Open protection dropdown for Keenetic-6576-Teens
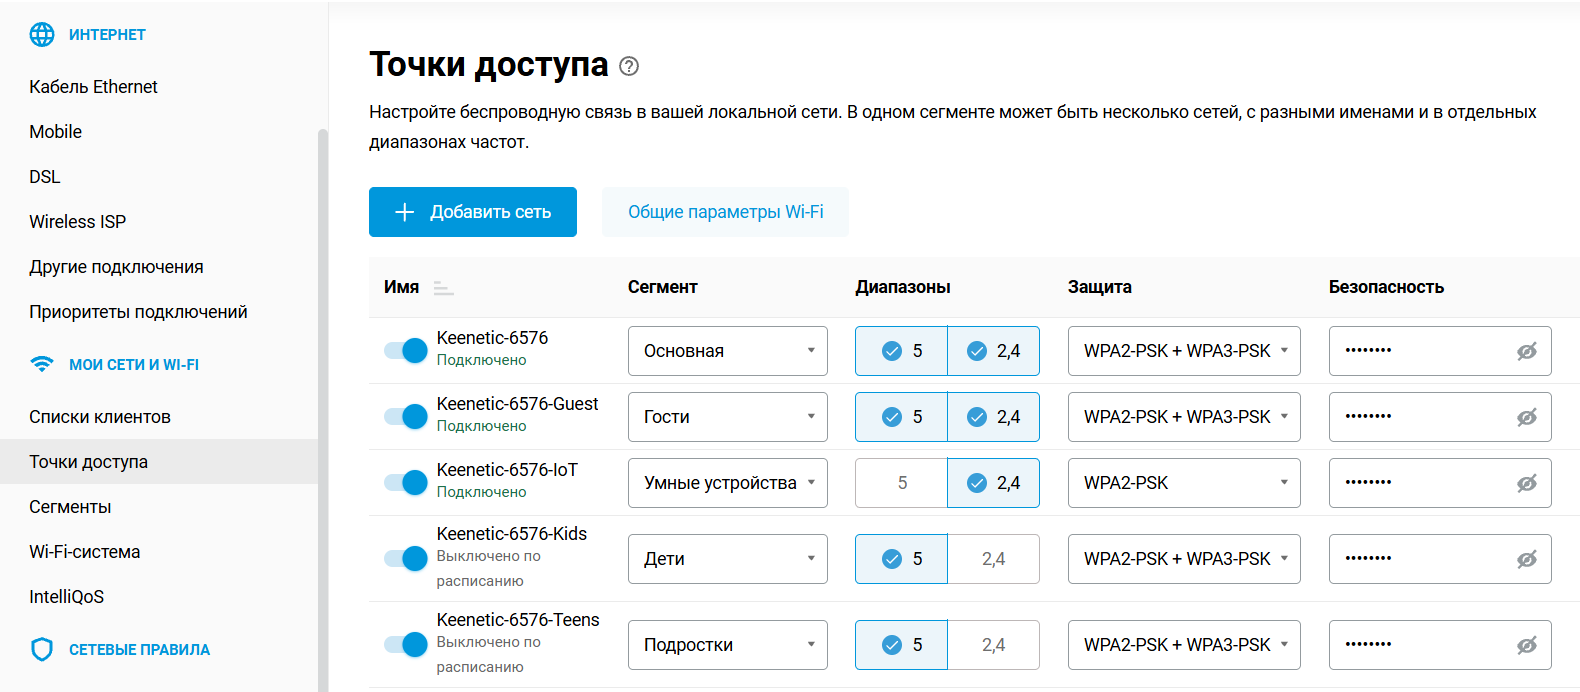The image size is (1580, 692). (x=1184, y=645)
